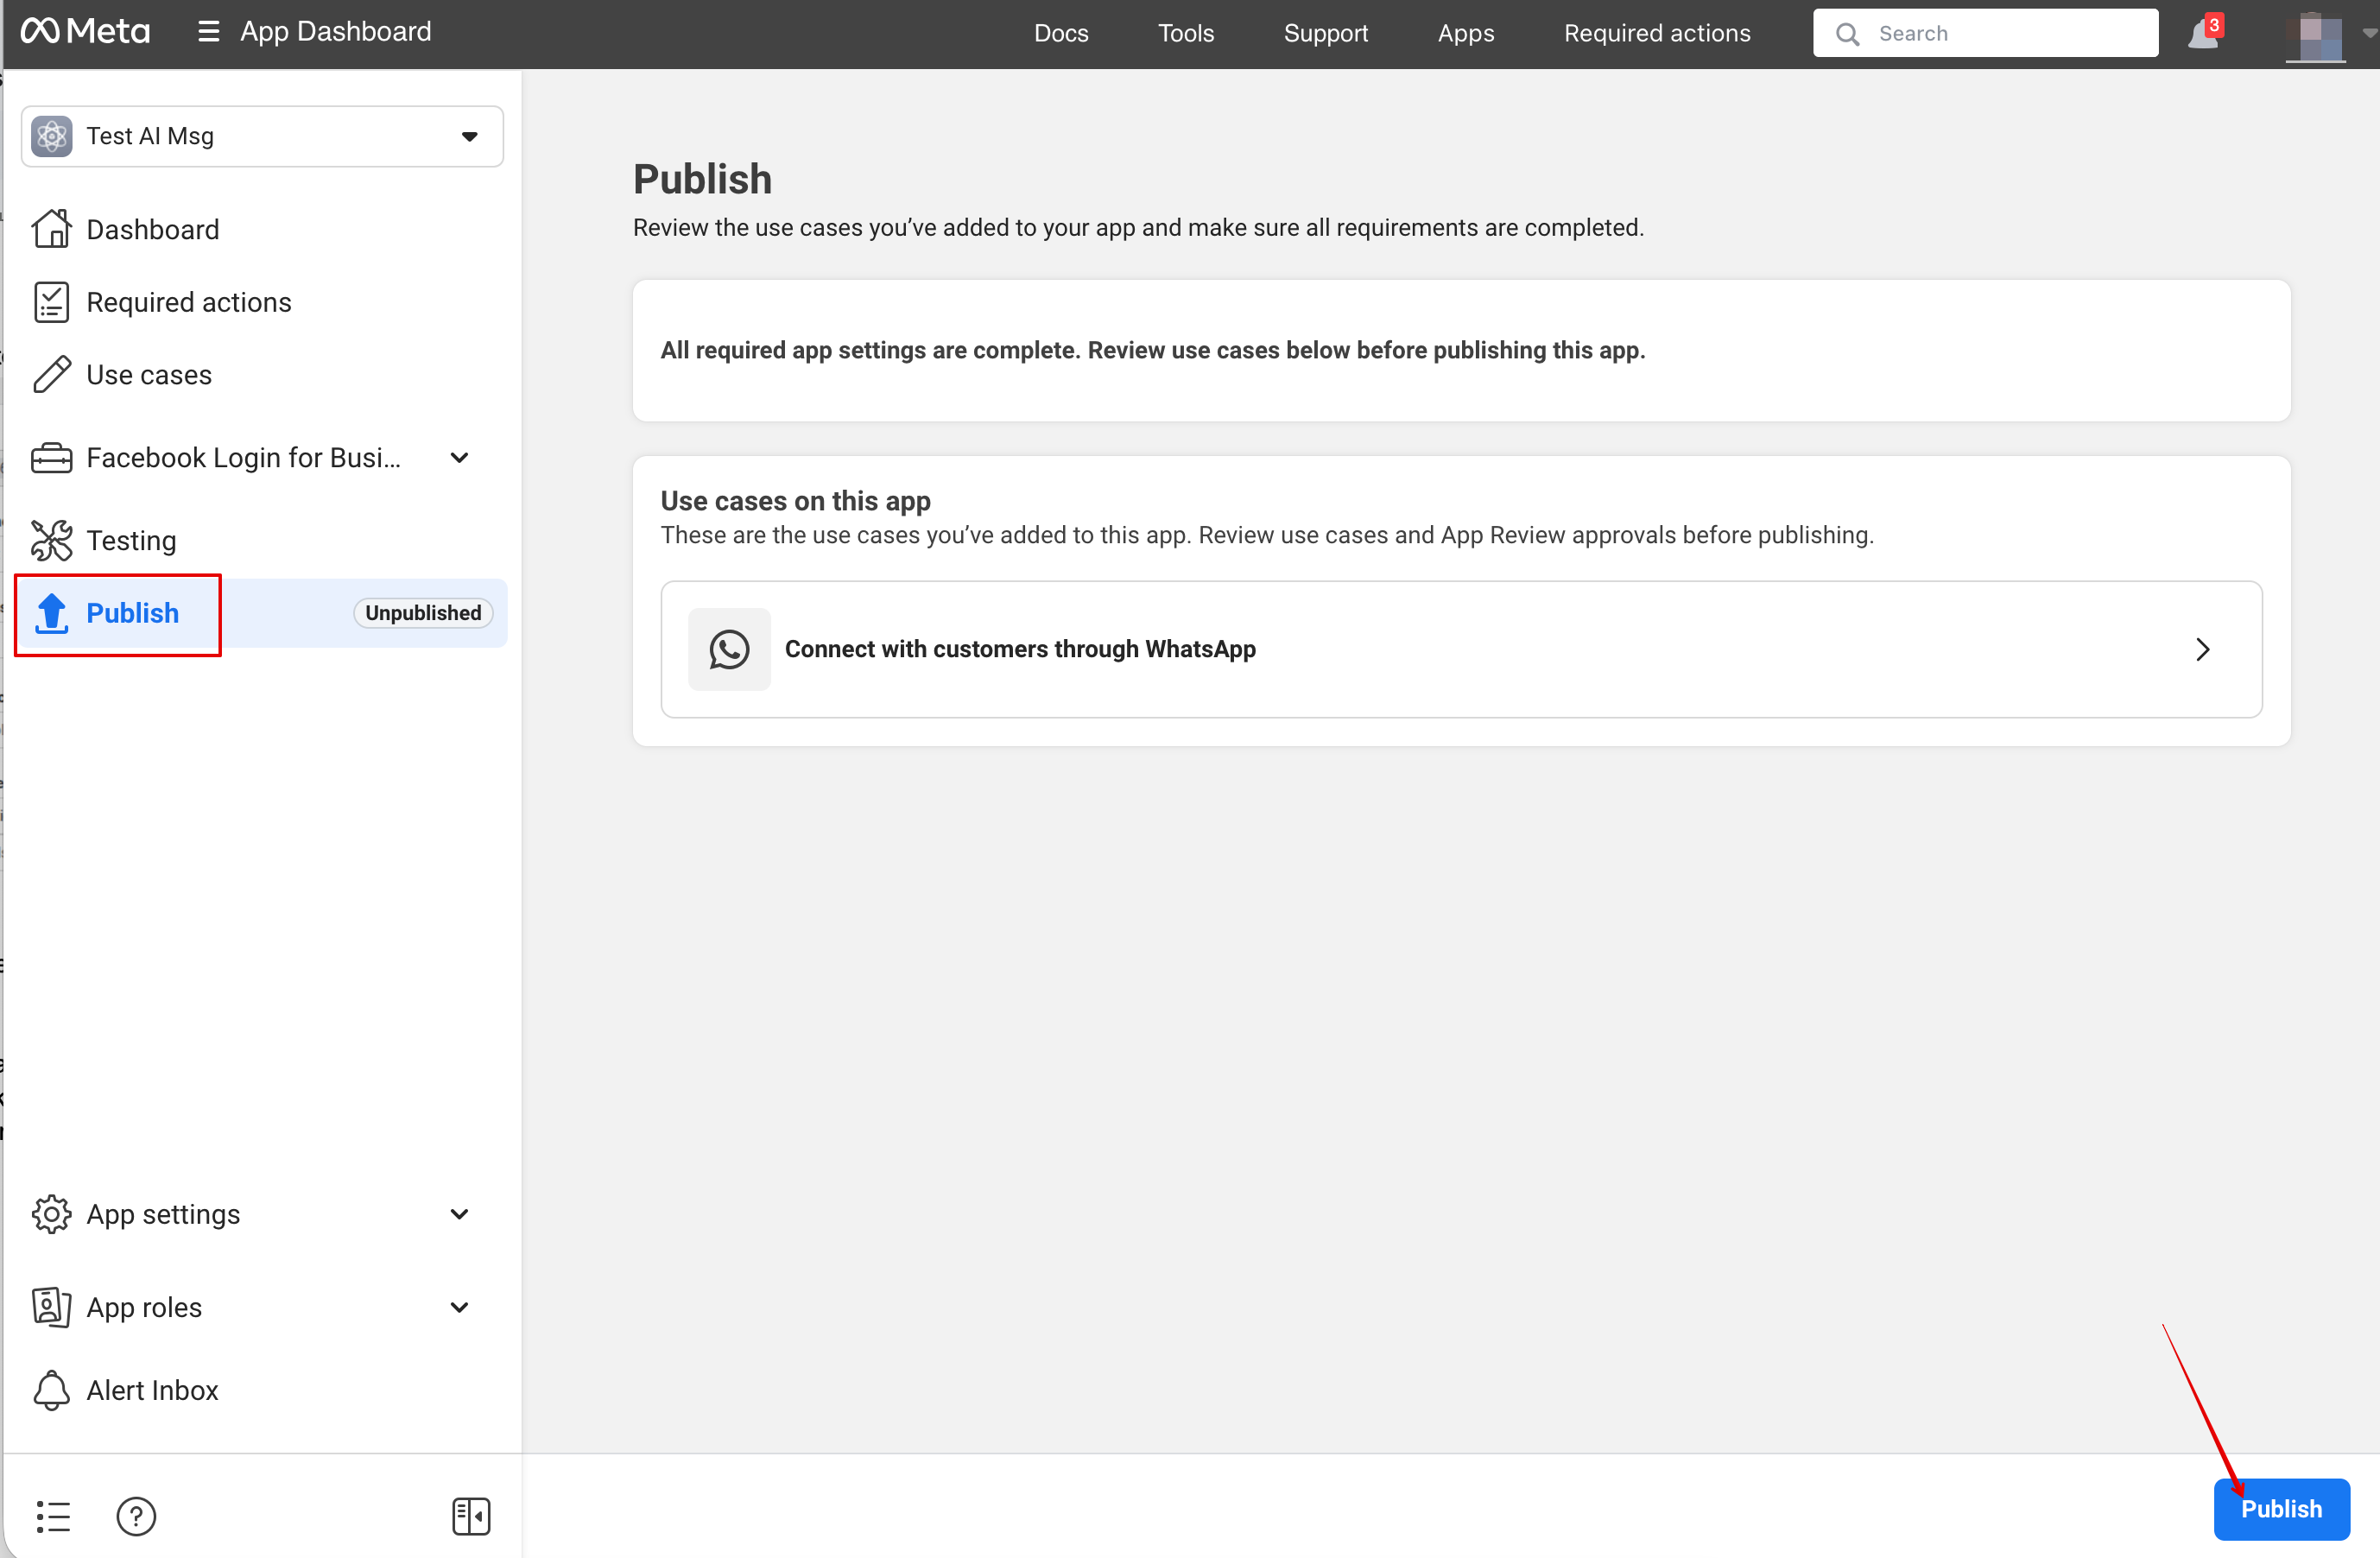Screen dimensions: 2380x1558
Task: Open Docs in the top navigation
Action: (x=1061, y=33)
